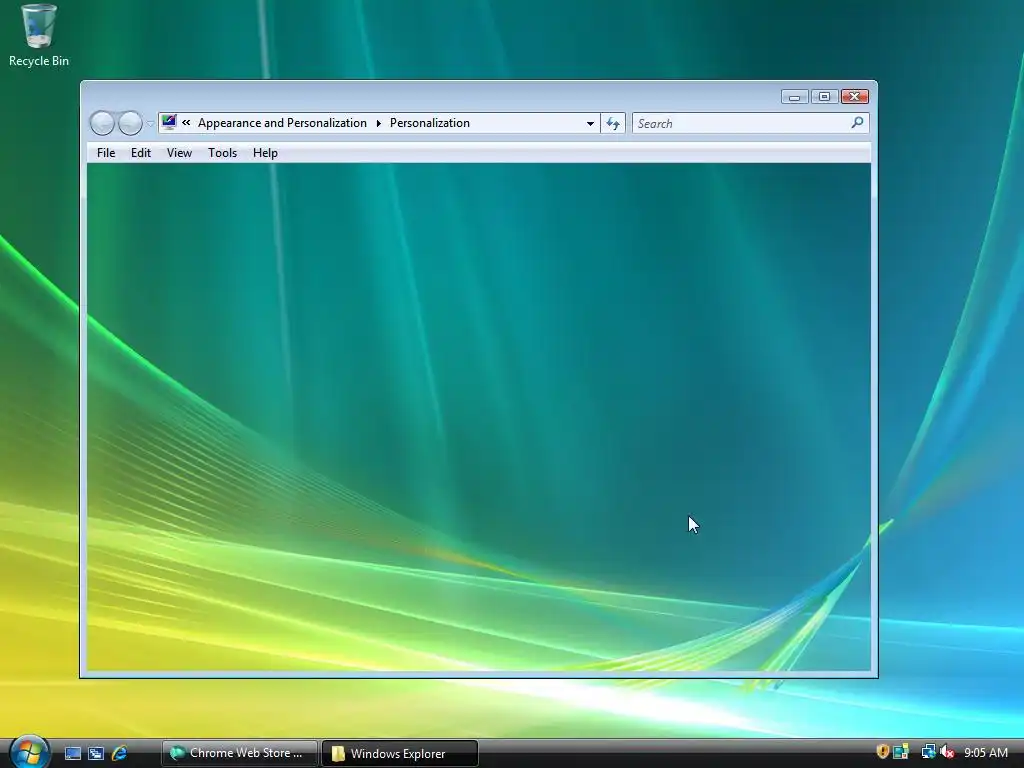1024x768 pixels.
Task: Expand arrow after Appearance and Personalization
Action: (378, 123)
